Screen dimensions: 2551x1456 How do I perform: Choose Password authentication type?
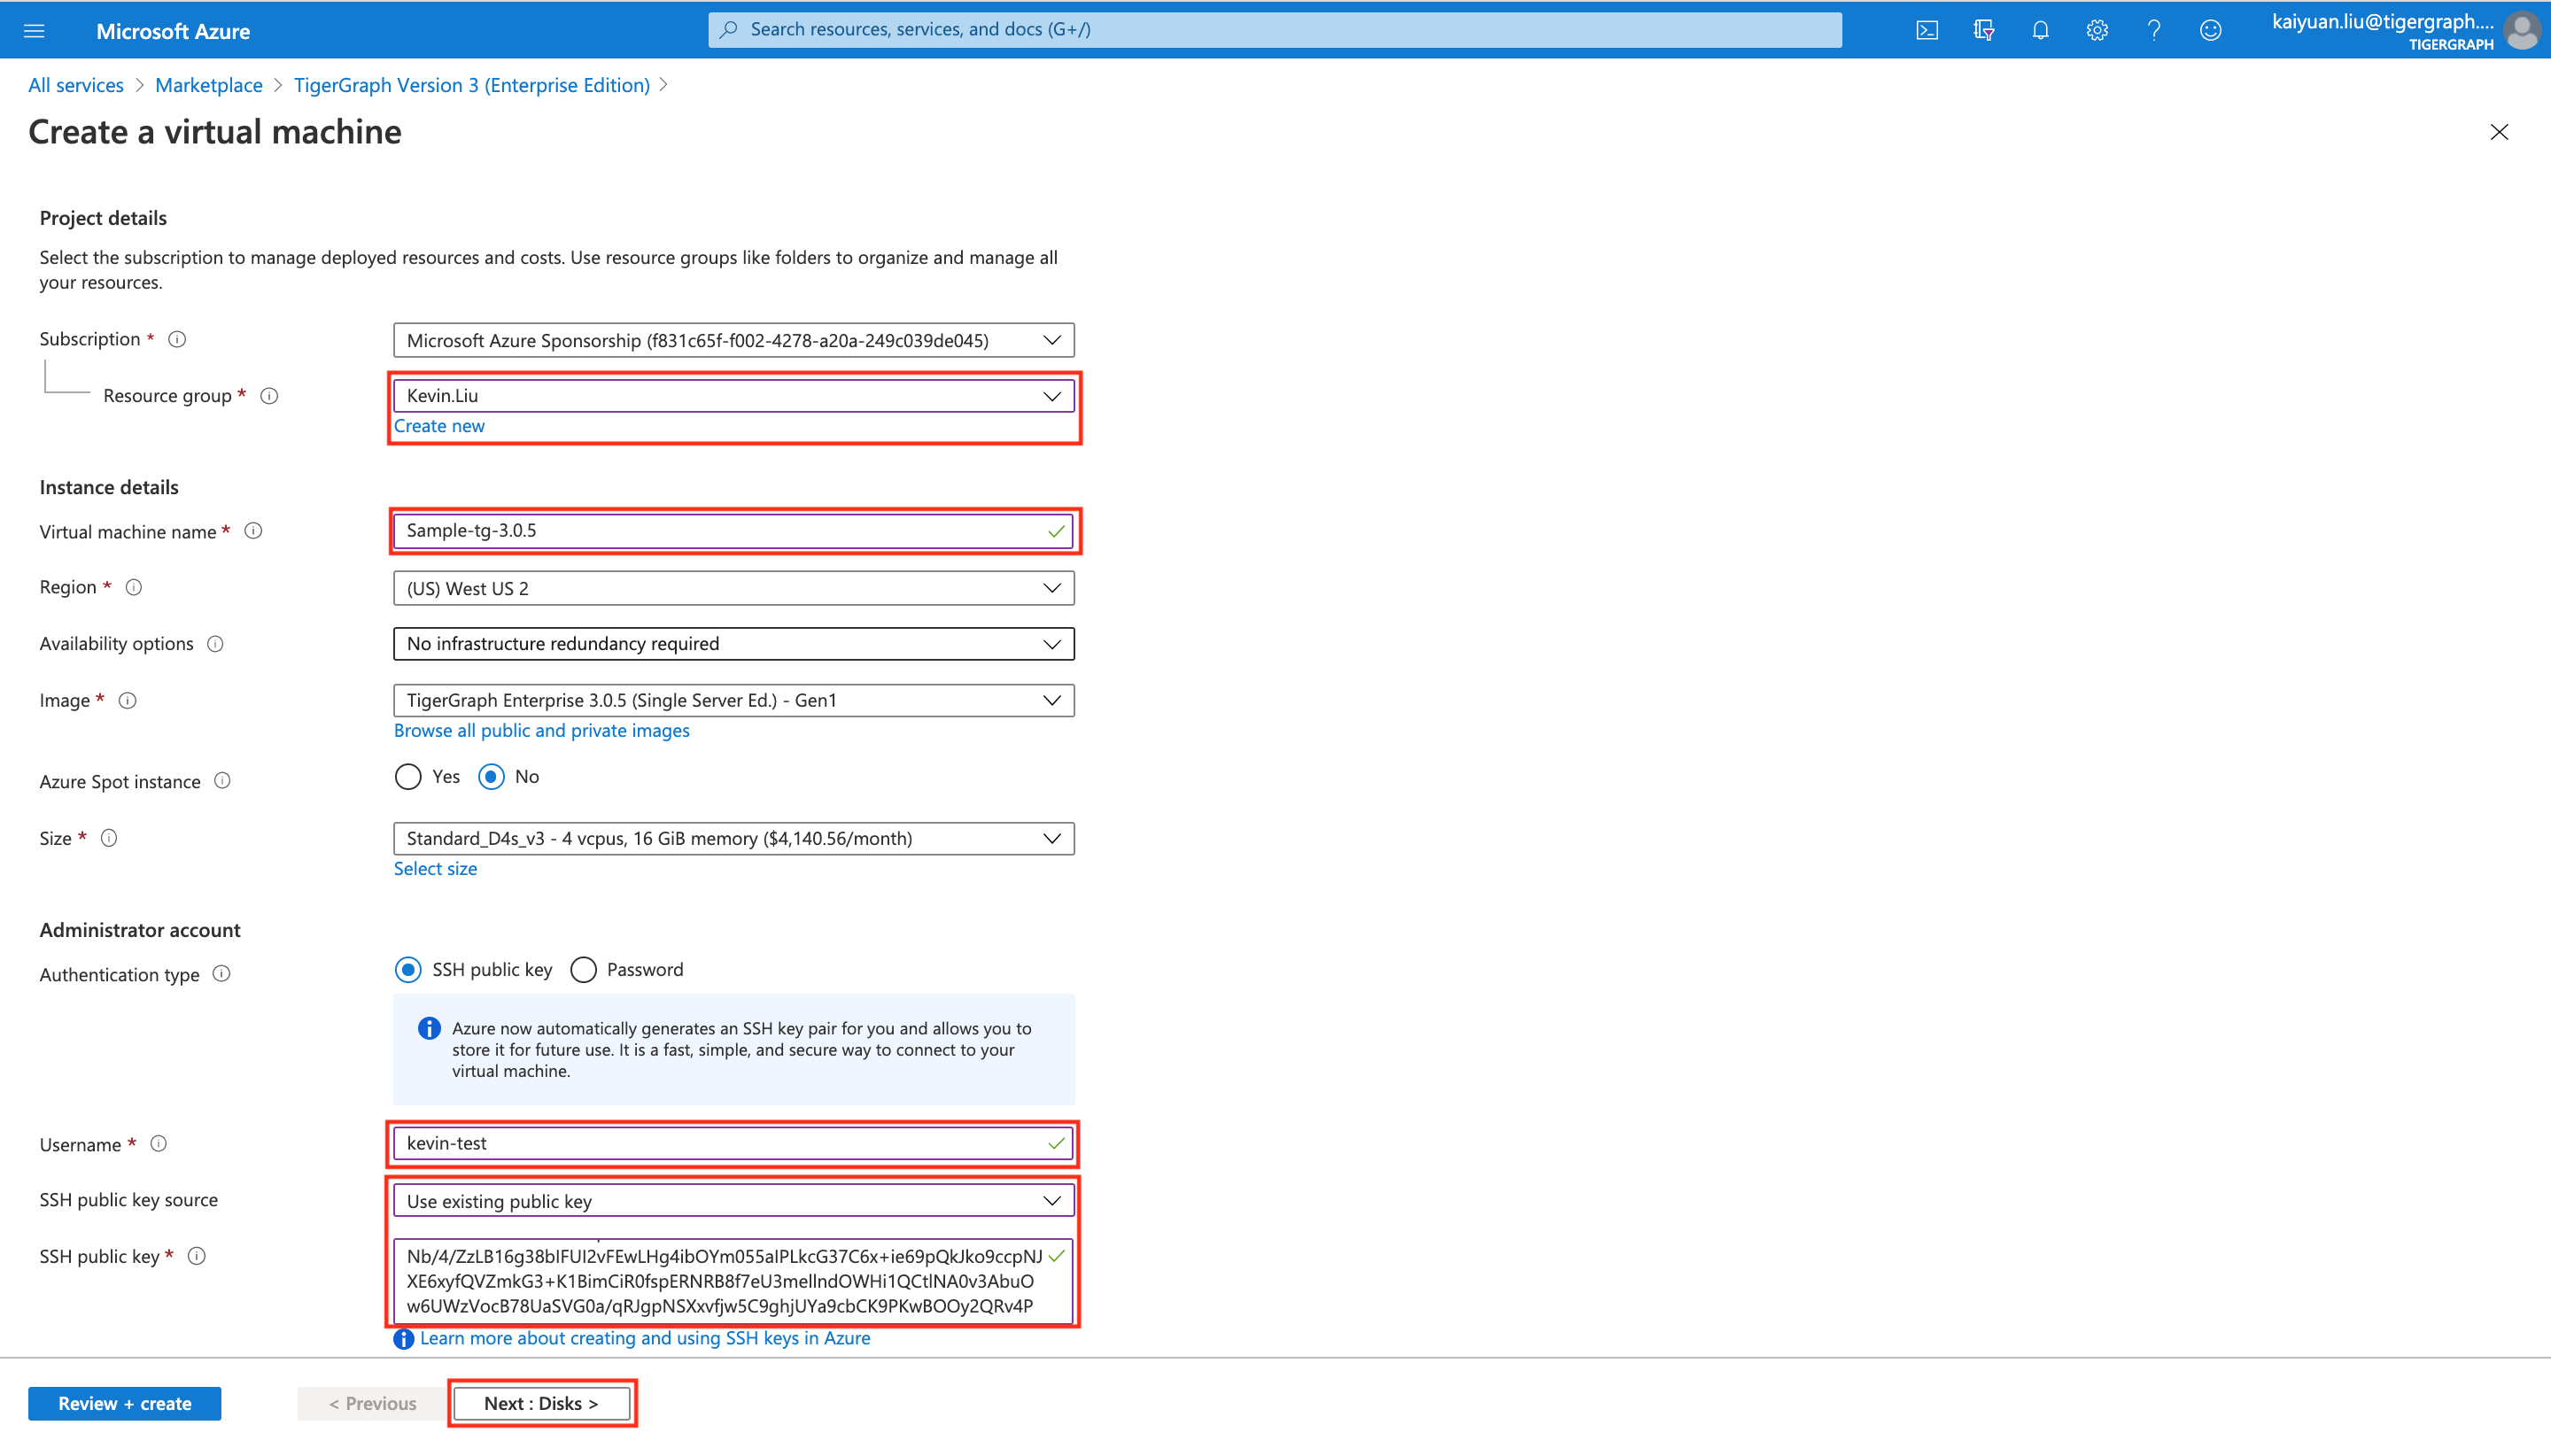click(x=583, y=969)
